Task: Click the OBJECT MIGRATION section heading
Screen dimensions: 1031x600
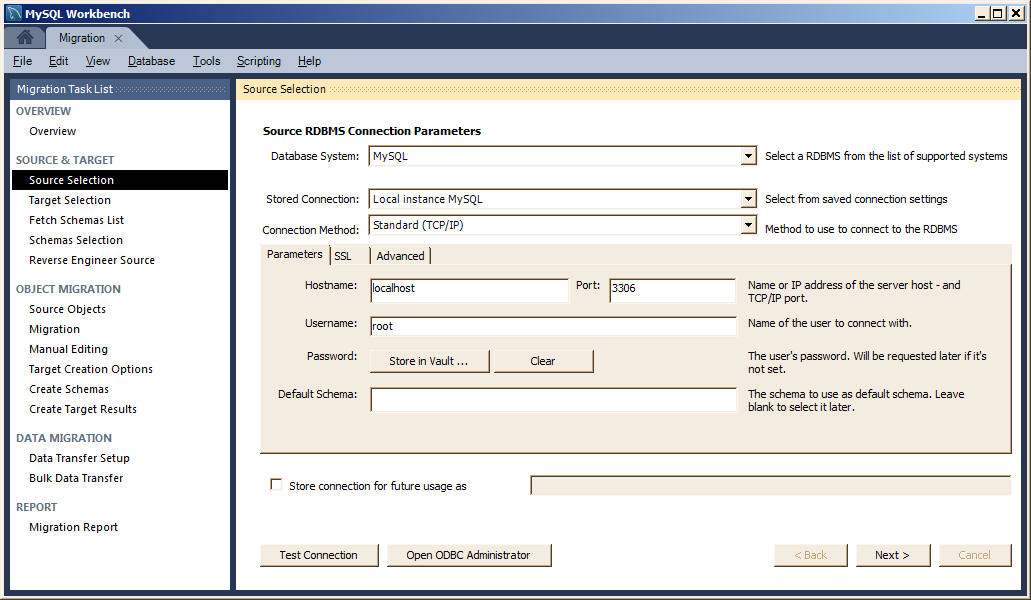Action: tap(68, 289)
